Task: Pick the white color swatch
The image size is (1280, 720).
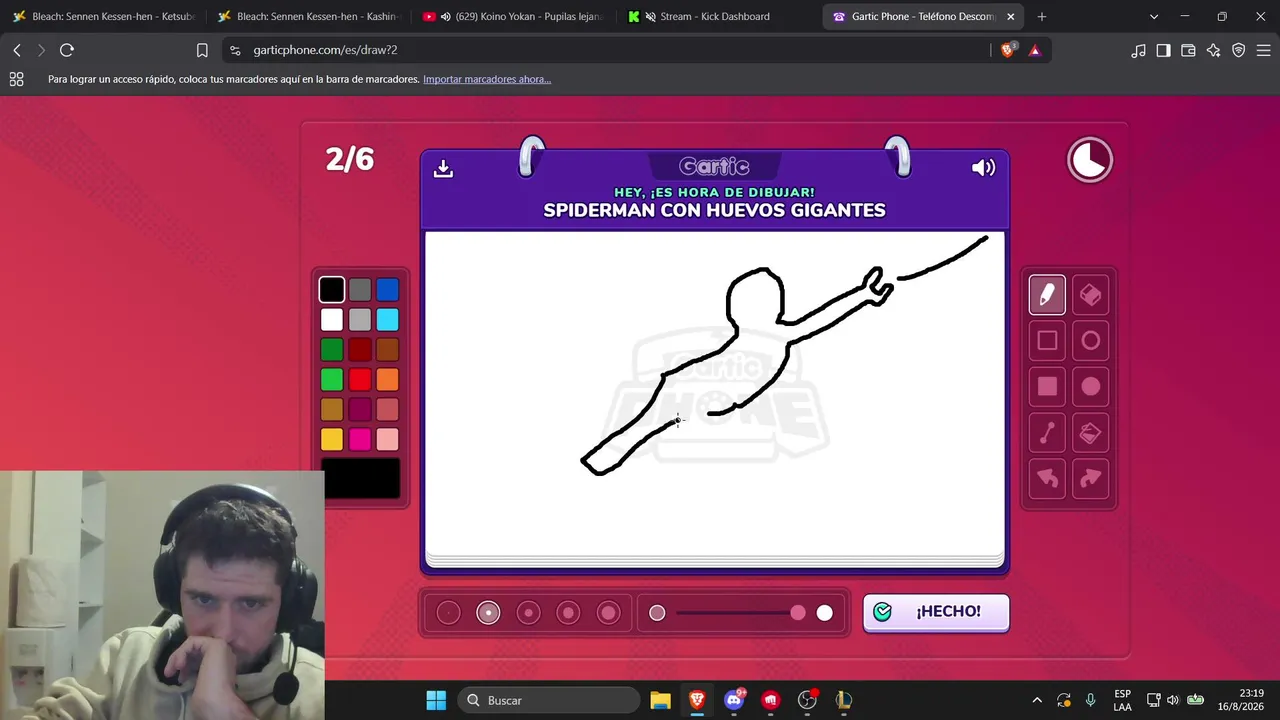Action: [x=332, y=320]
